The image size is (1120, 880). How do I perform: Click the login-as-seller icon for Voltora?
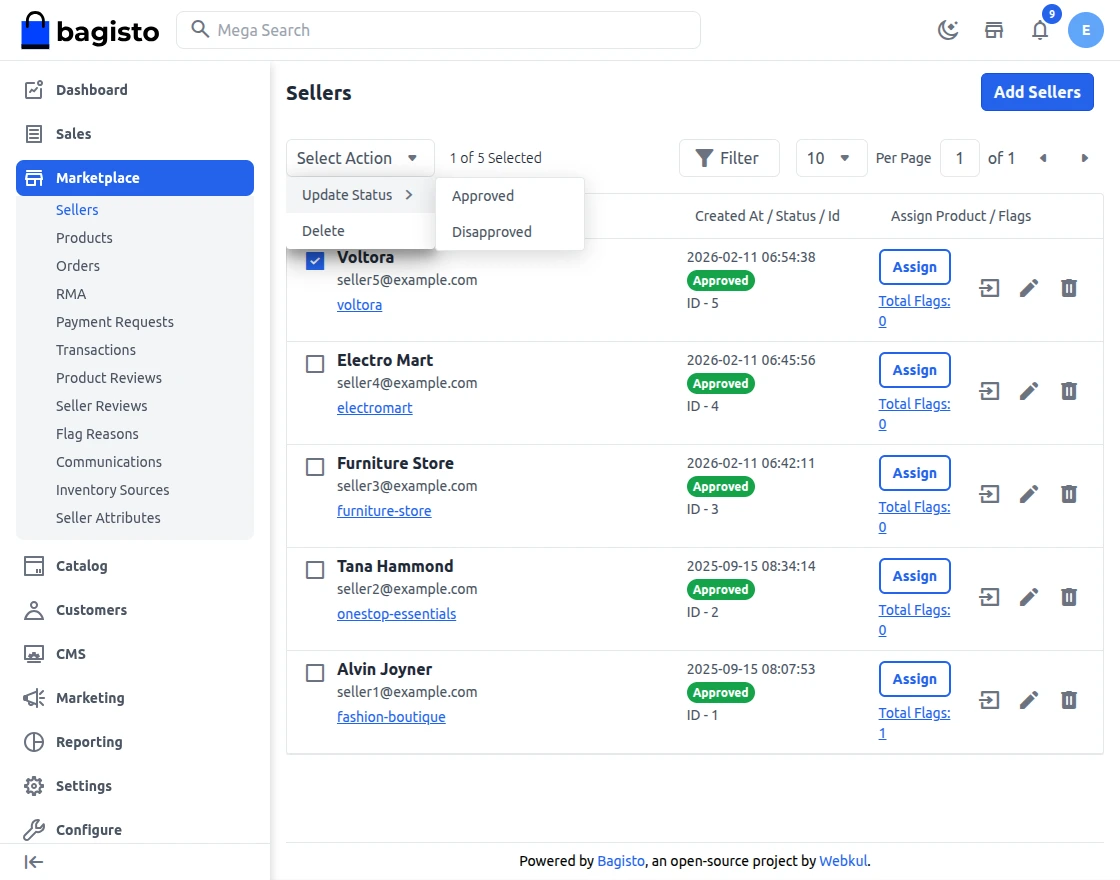click(989, 289)
